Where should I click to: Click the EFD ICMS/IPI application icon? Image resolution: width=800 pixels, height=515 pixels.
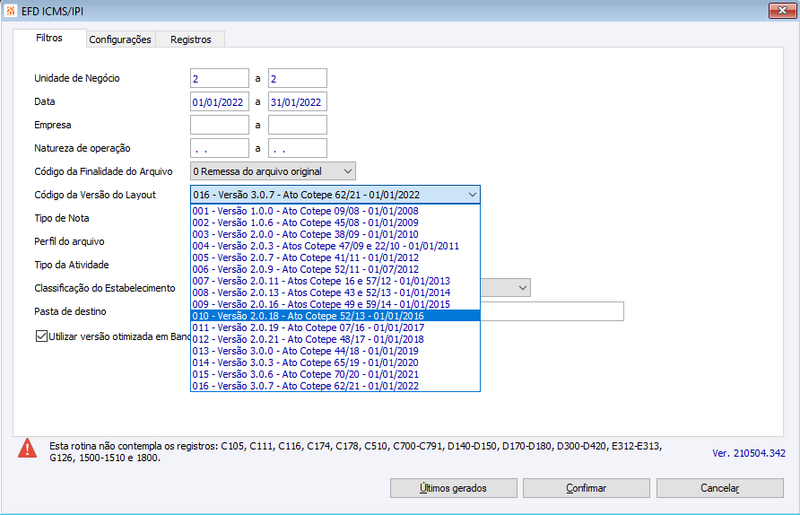11,11
